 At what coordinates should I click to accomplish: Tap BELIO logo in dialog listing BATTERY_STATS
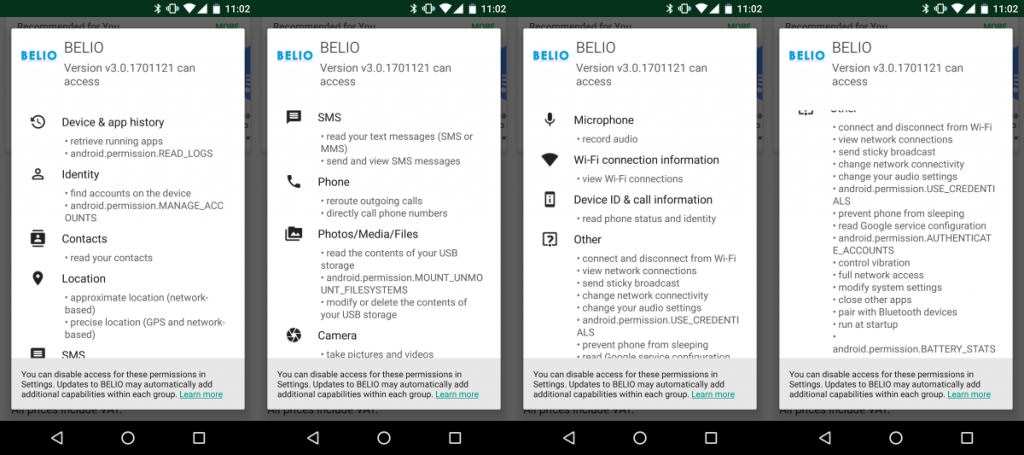pos(807,55)
